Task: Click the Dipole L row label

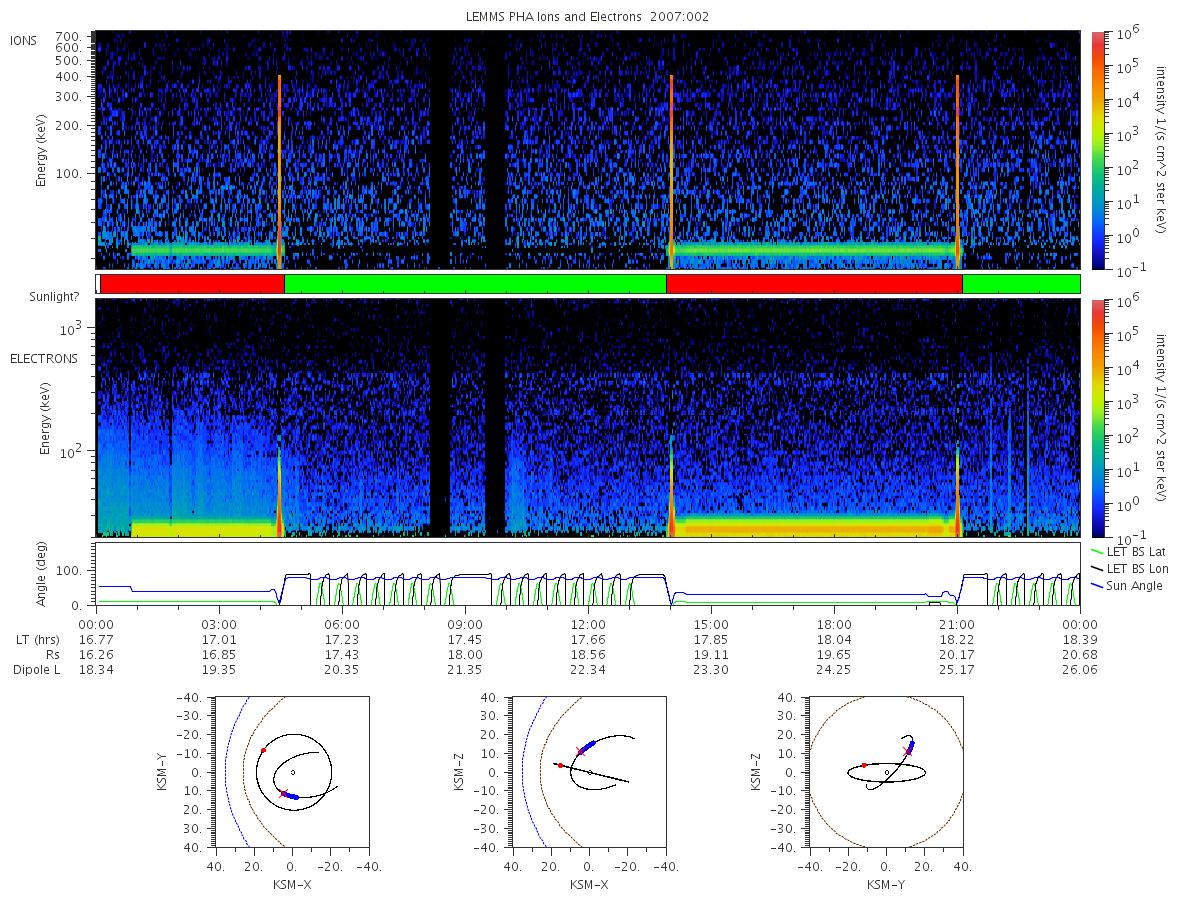Action: pyautogui.click(x=36, y=669)
